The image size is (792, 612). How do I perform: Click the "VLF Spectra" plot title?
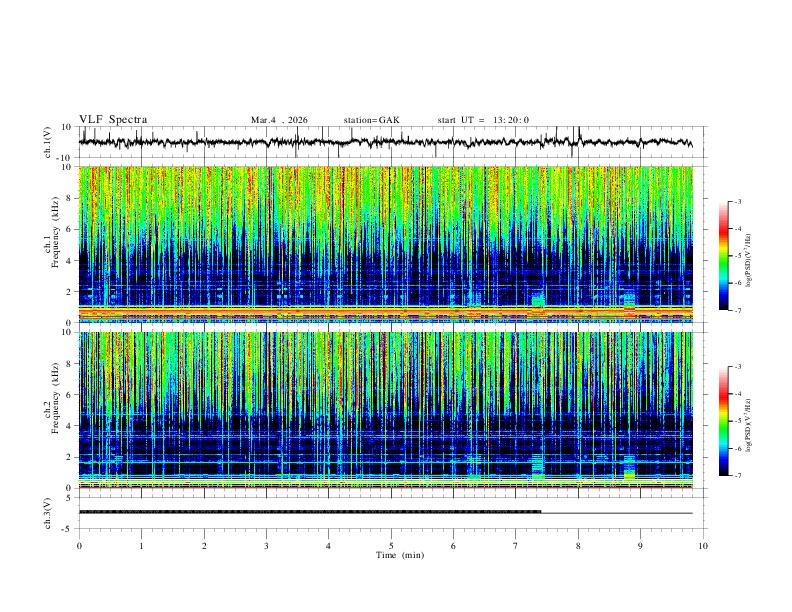113,120
